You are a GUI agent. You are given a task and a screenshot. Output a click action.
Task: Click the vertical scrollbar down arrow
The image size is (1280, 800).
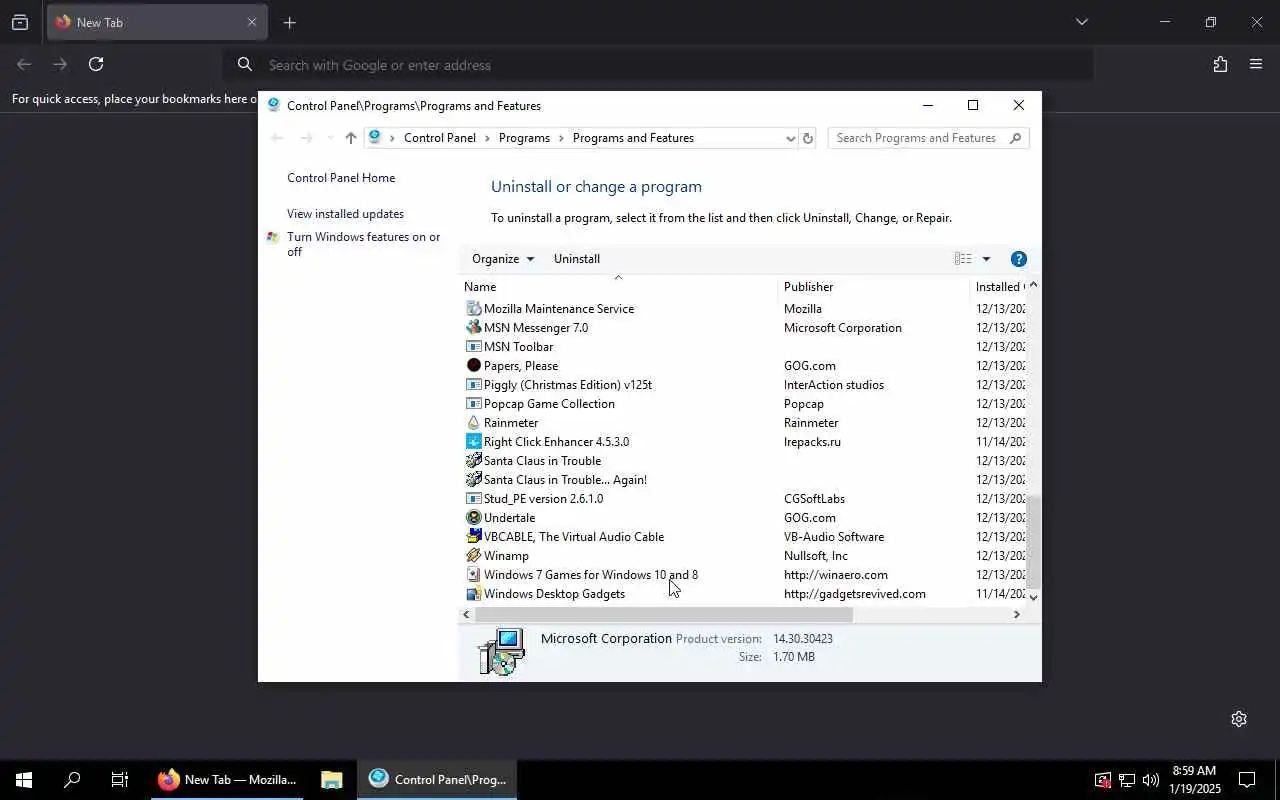[x=1033, y=597]
